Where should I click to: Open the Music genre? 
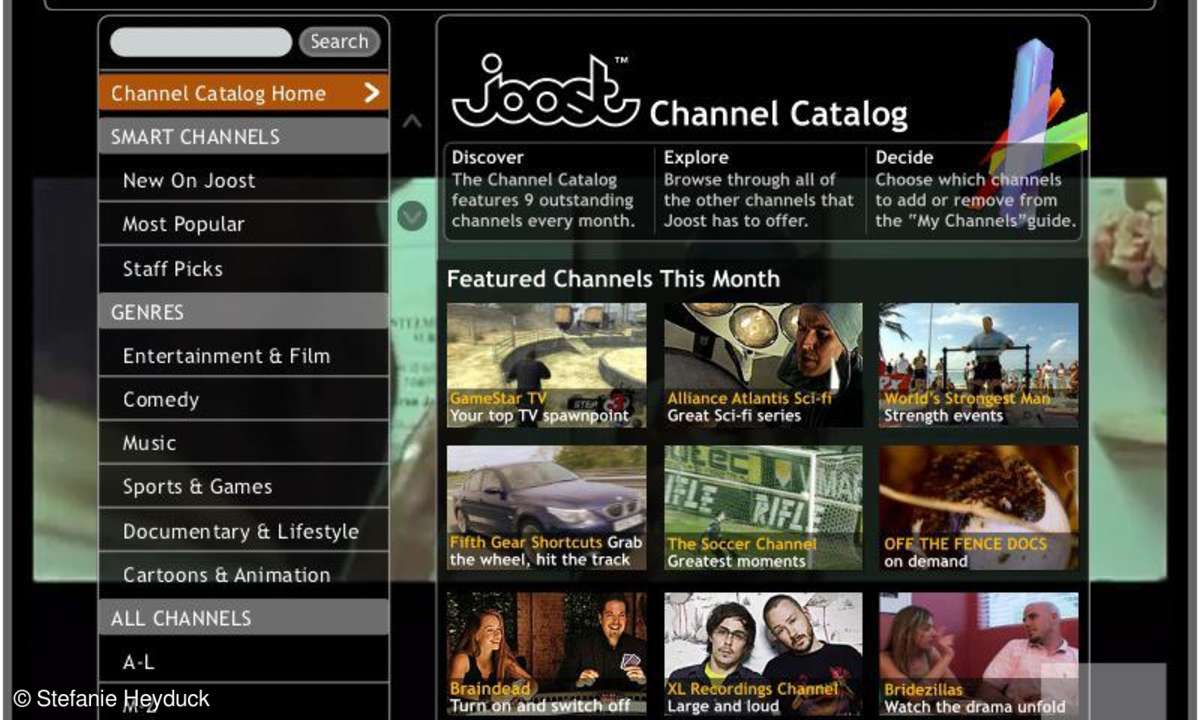(x=243, y=443)
